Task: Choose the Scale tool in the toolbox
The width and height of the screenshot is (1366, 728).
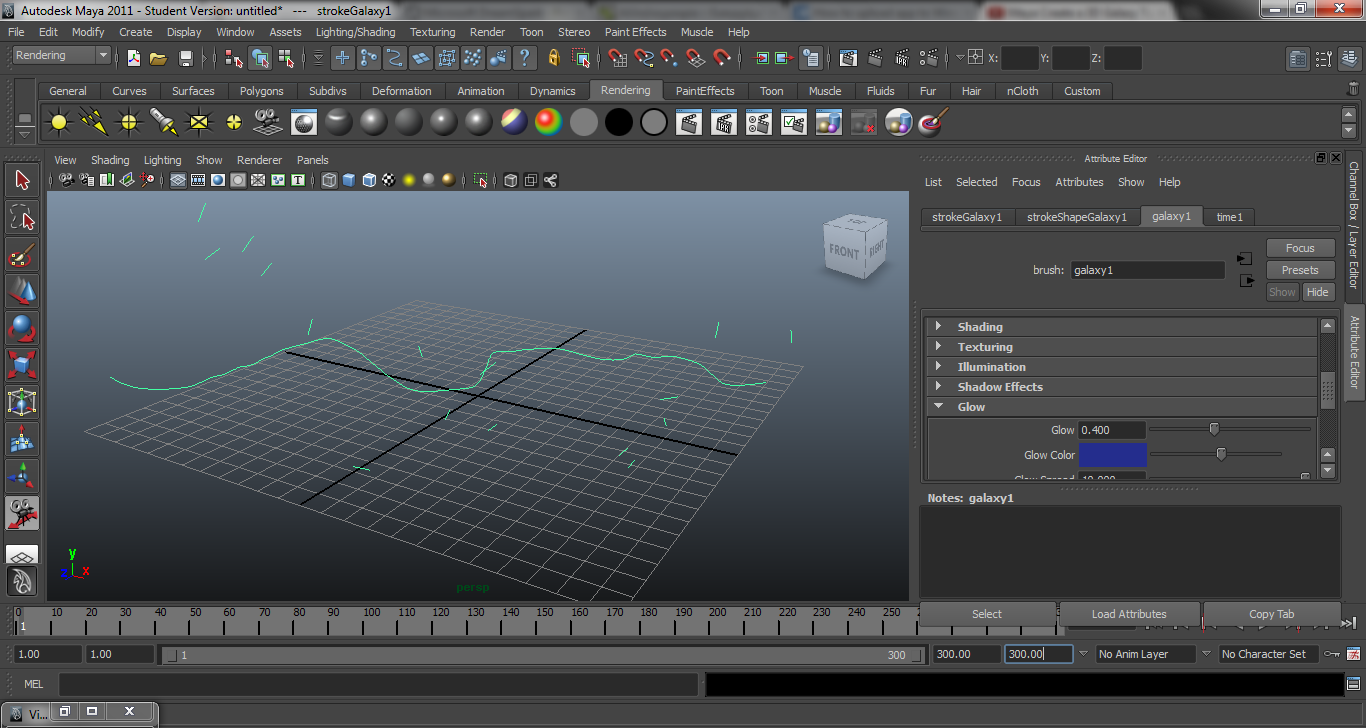Action: (22, 365)
